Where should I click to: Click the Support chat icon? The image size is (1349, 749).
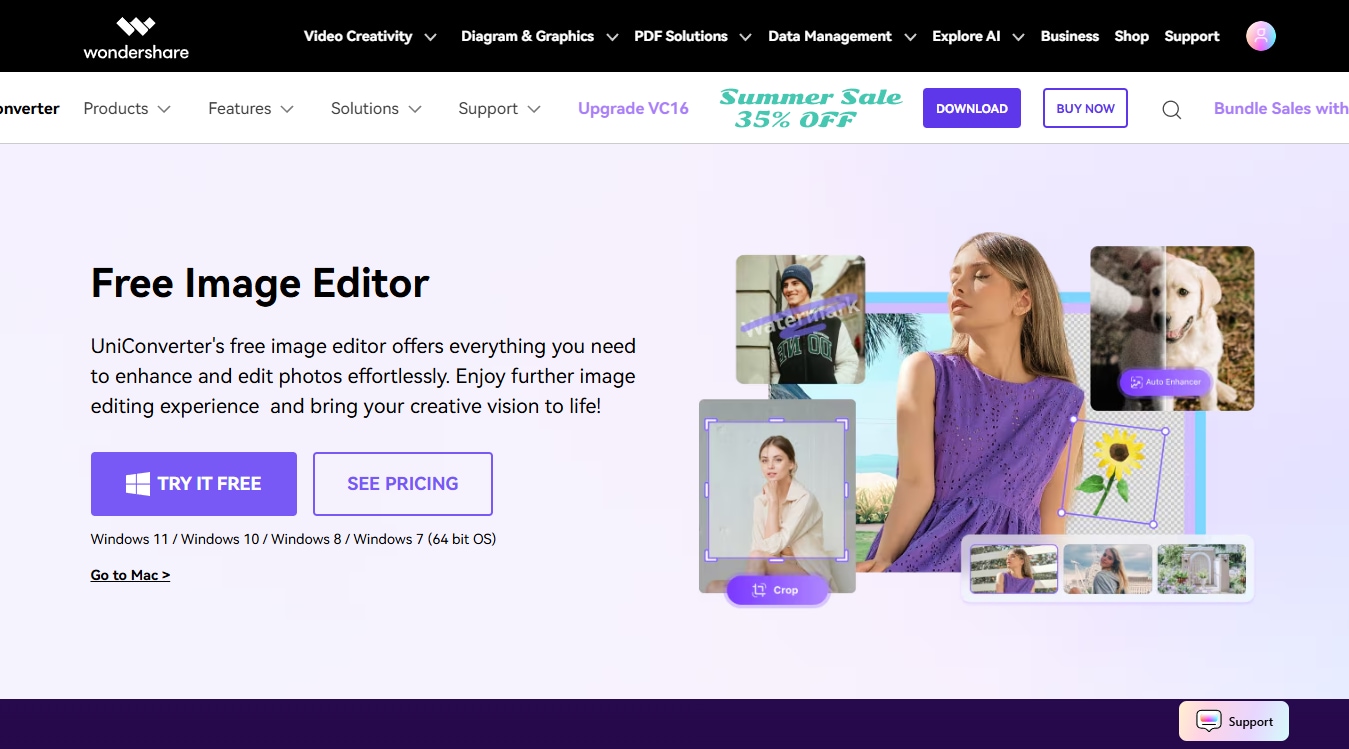pyautogui.click(x=1209, y=721)
